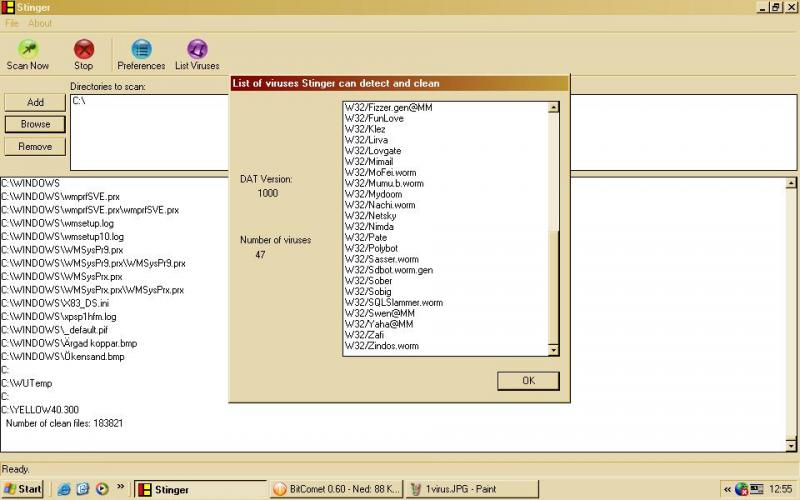Click the media player quick launch icon
The image size is (800, 500).
(x=101, y=489)
